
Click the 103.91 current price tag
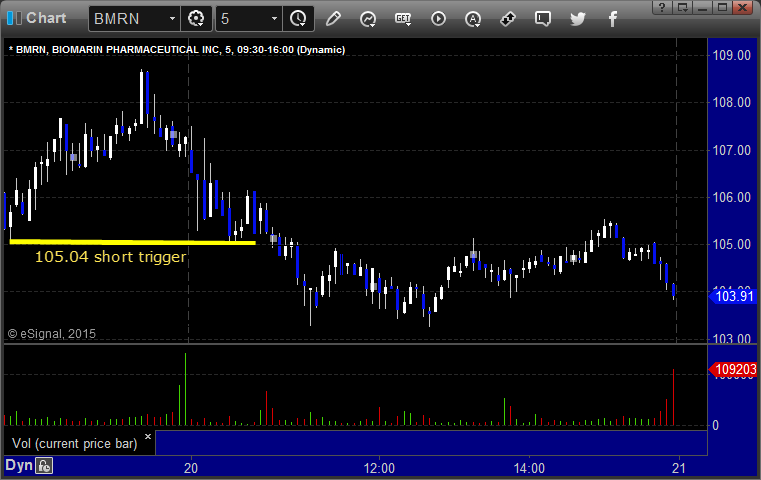pyautogui.click(x=734, y=296)
